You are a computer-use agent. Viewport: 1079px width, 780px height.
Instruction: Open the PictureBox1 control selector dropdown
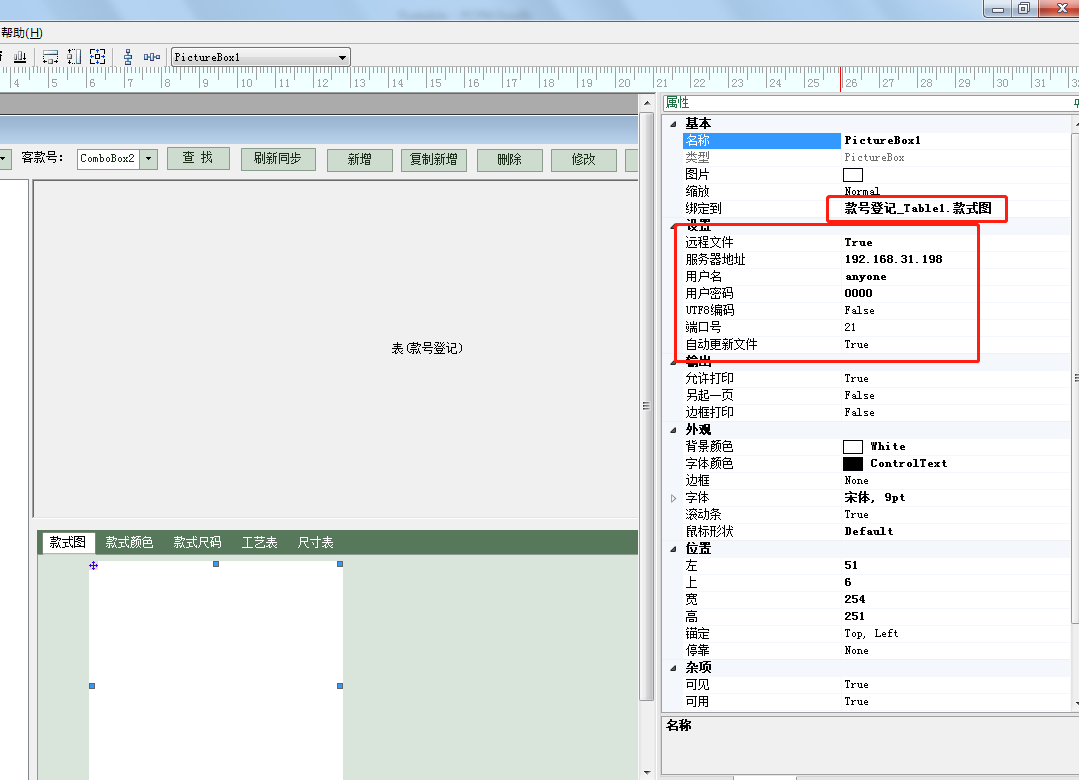pos(342,58)
